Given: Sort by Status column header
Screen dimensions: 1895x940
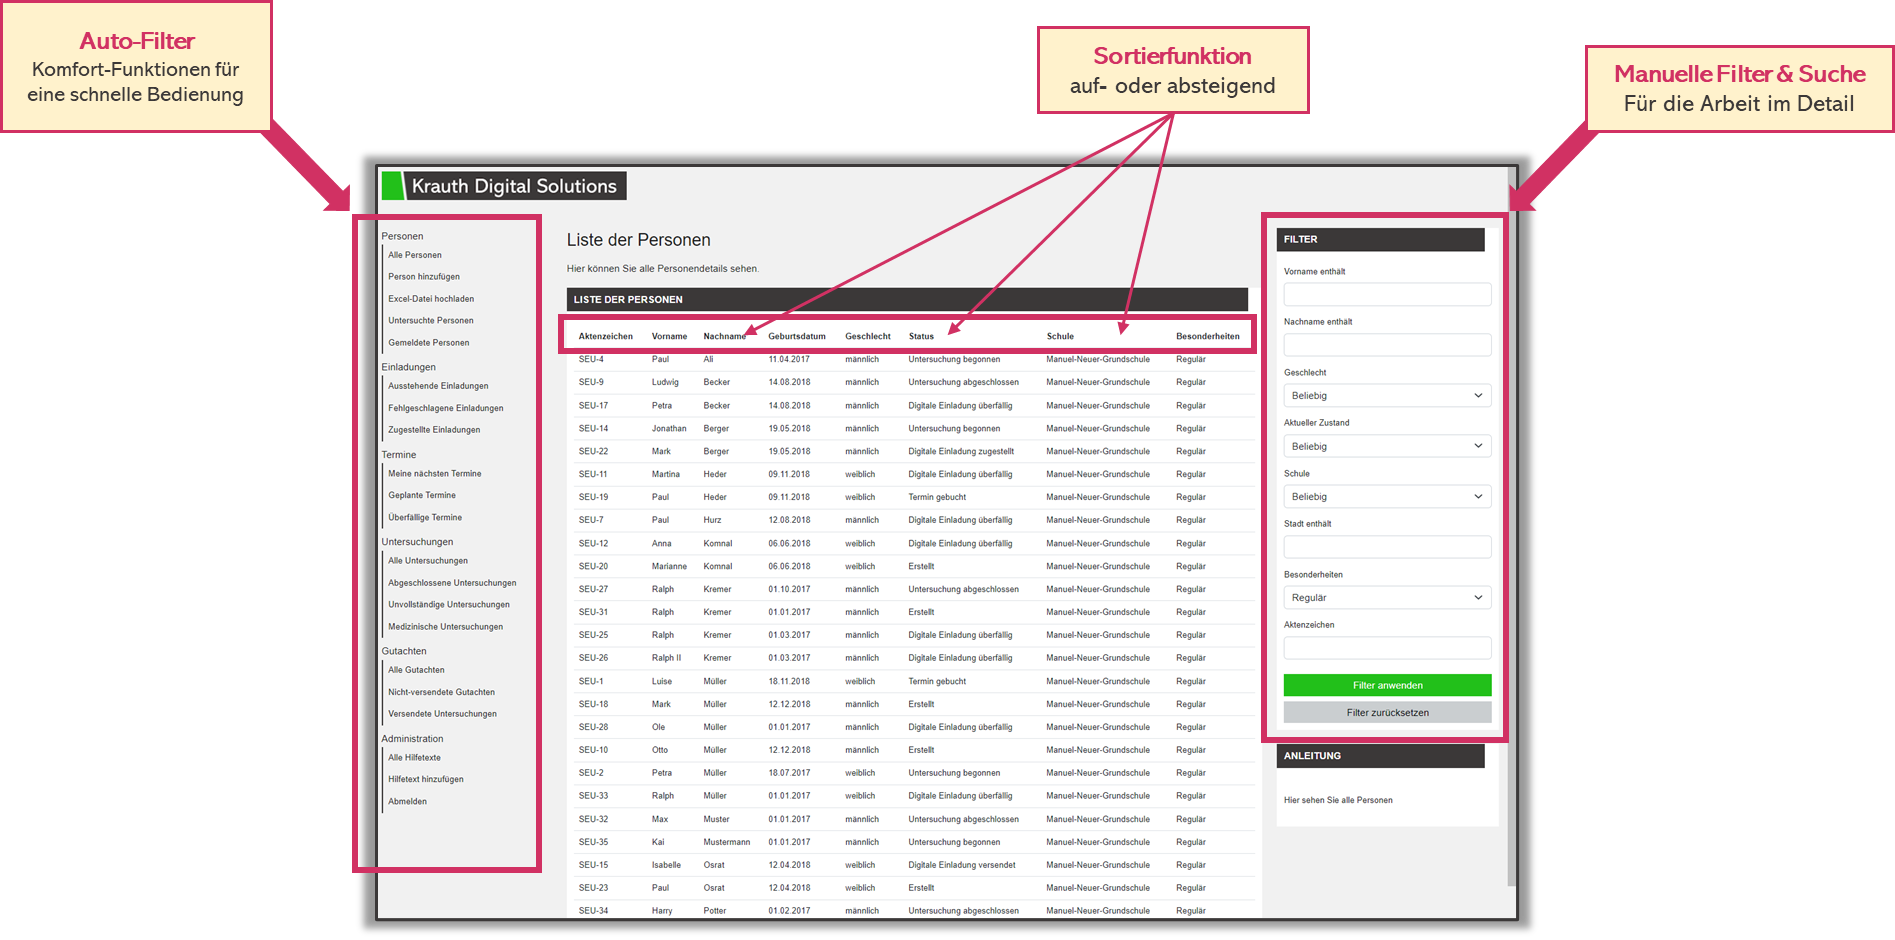Looking at the screenshot, I should pos(921,336).
